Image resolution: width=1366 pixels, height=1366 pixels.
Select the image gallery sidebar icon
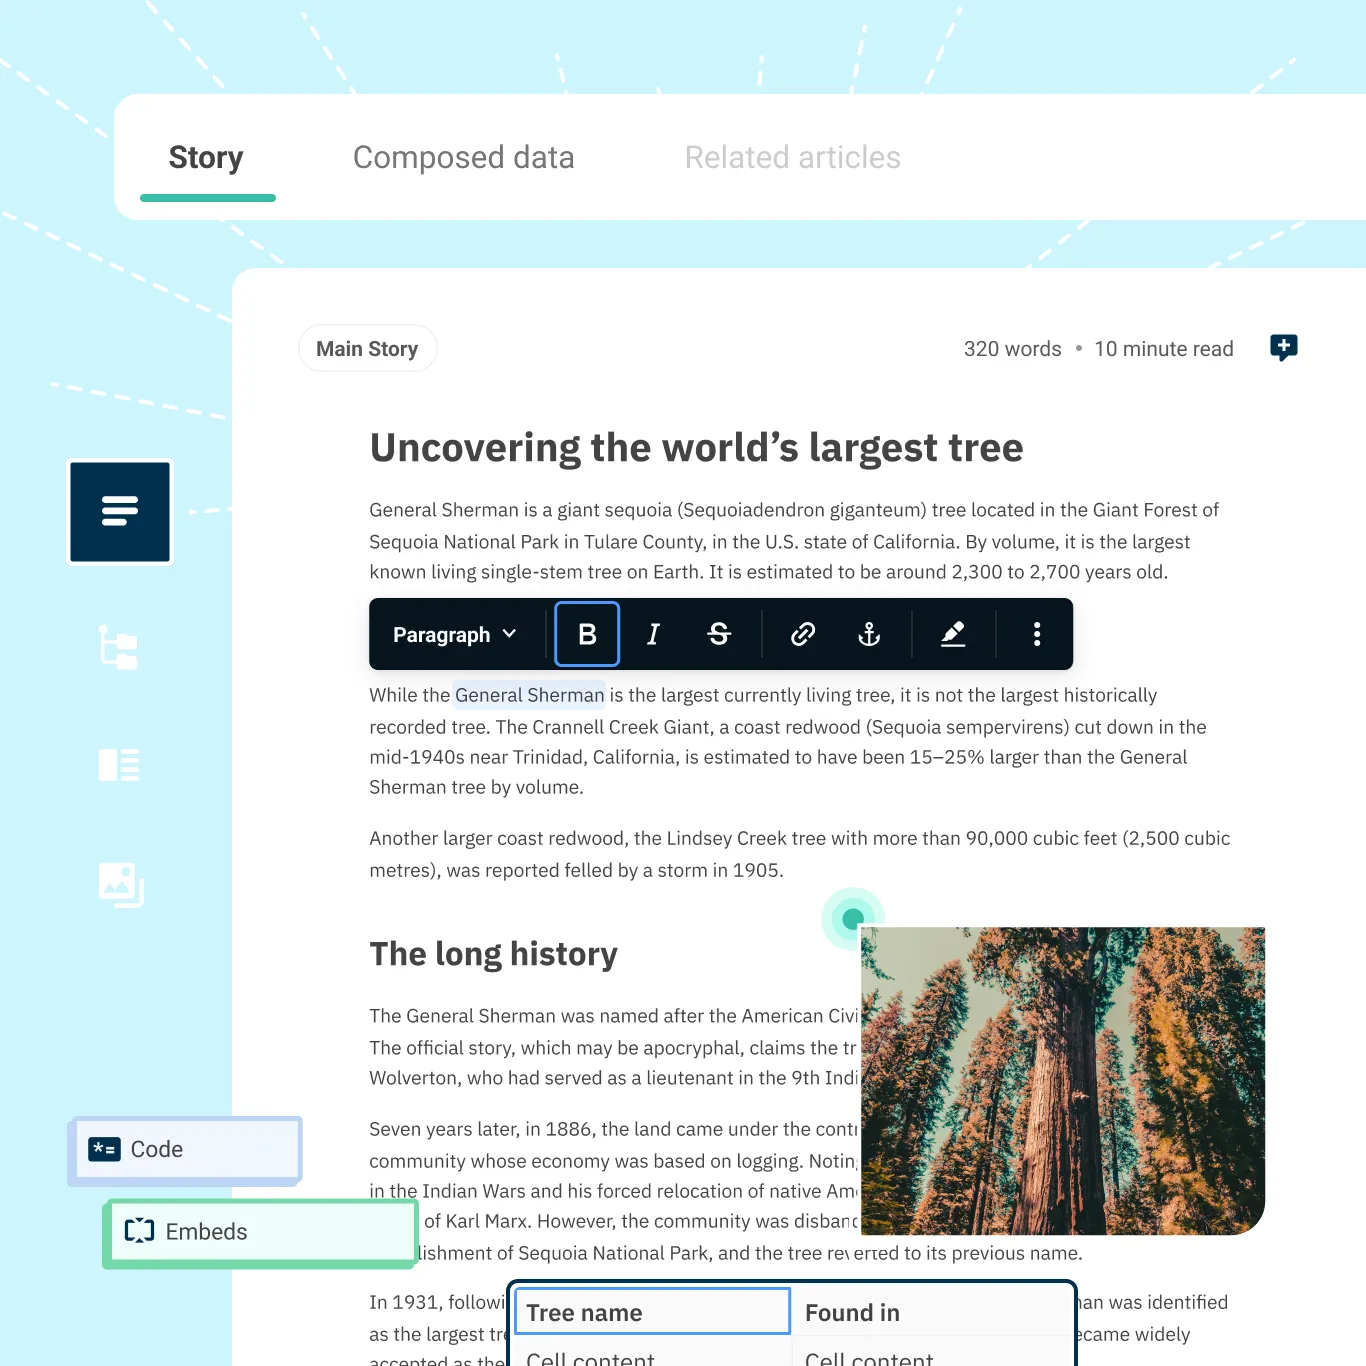click(x=119, y=884)
